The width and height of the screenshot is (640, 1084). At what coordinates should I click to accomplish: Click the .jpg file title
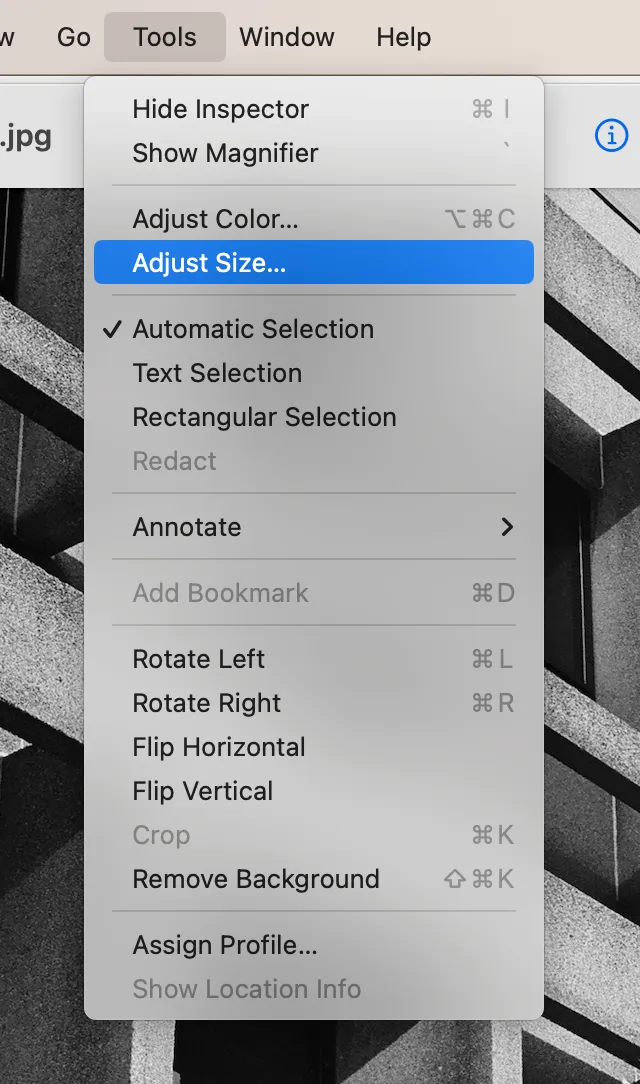pos(26,135)
